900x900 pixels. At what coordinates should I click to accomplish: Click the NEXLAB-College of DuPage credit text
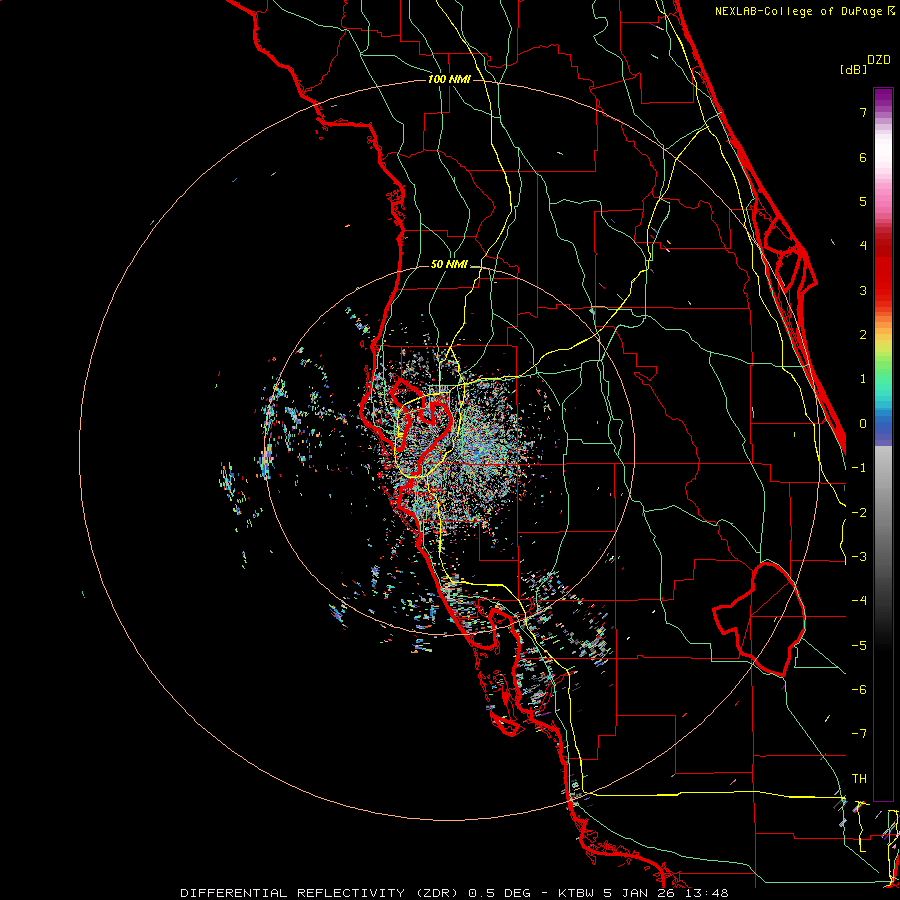click(800, 11)
